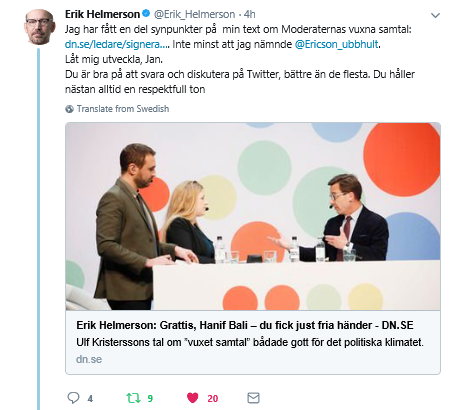Click the globe icon beside Translate
Screen dimensions: 460x410
click(x=69, y=109)
